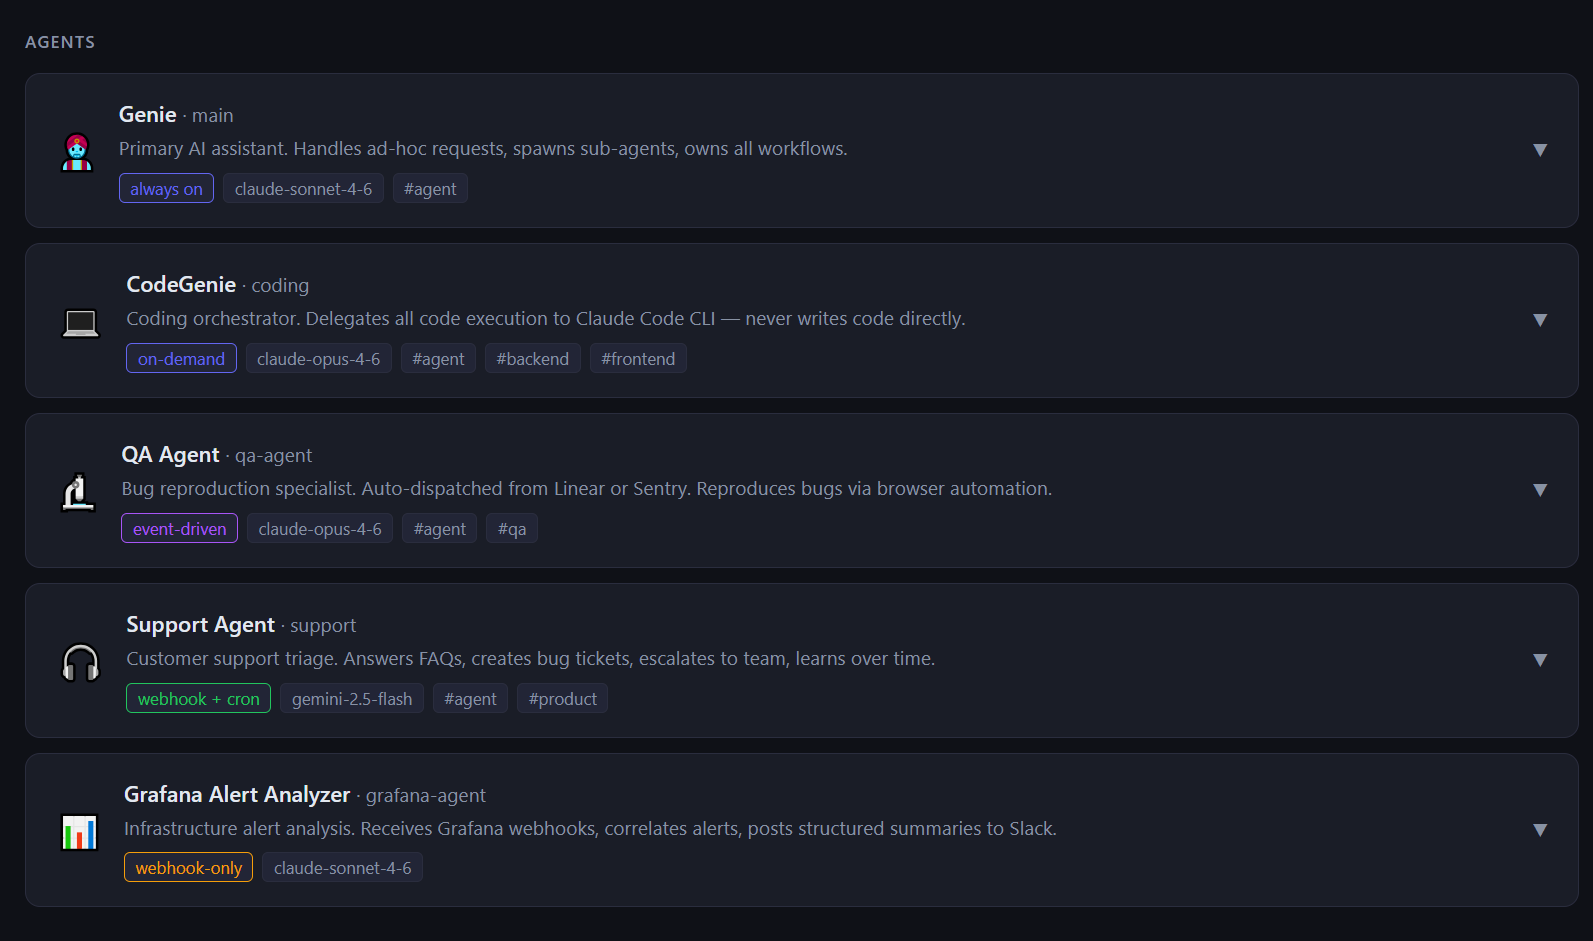Expand the Genie agent card
Viewport: 1593px width, 941px height.
[x=1539, y=150]
